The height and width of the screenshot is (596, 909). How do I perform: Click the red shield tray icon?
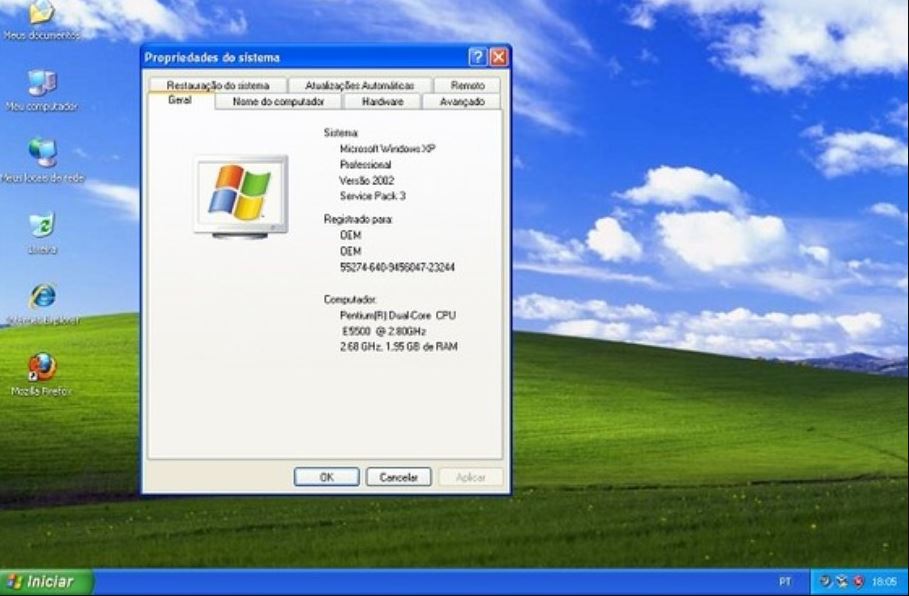[x=859, y=581]
